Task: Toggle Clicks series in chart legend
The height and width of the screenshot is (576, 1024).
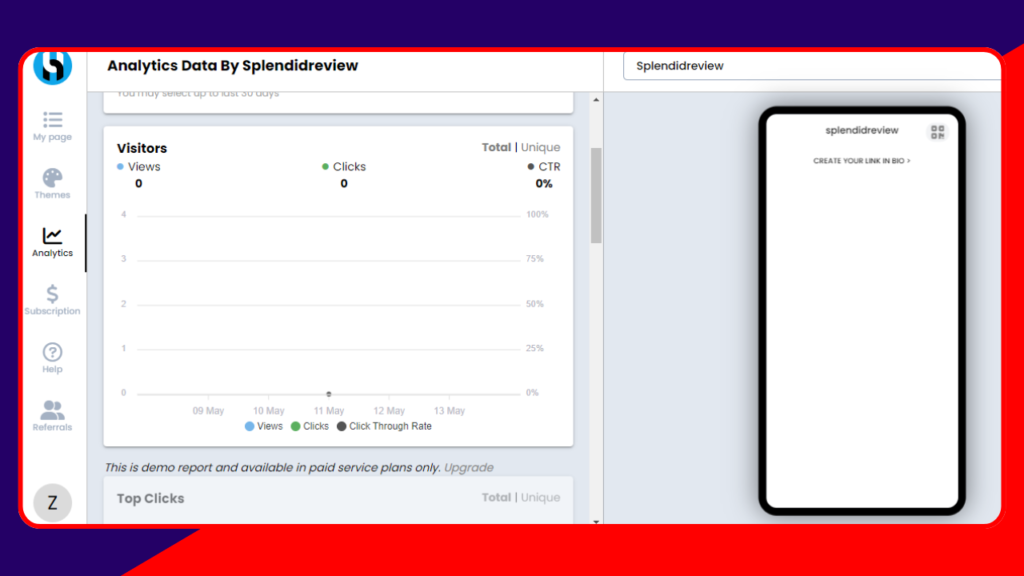Action: 310,426
